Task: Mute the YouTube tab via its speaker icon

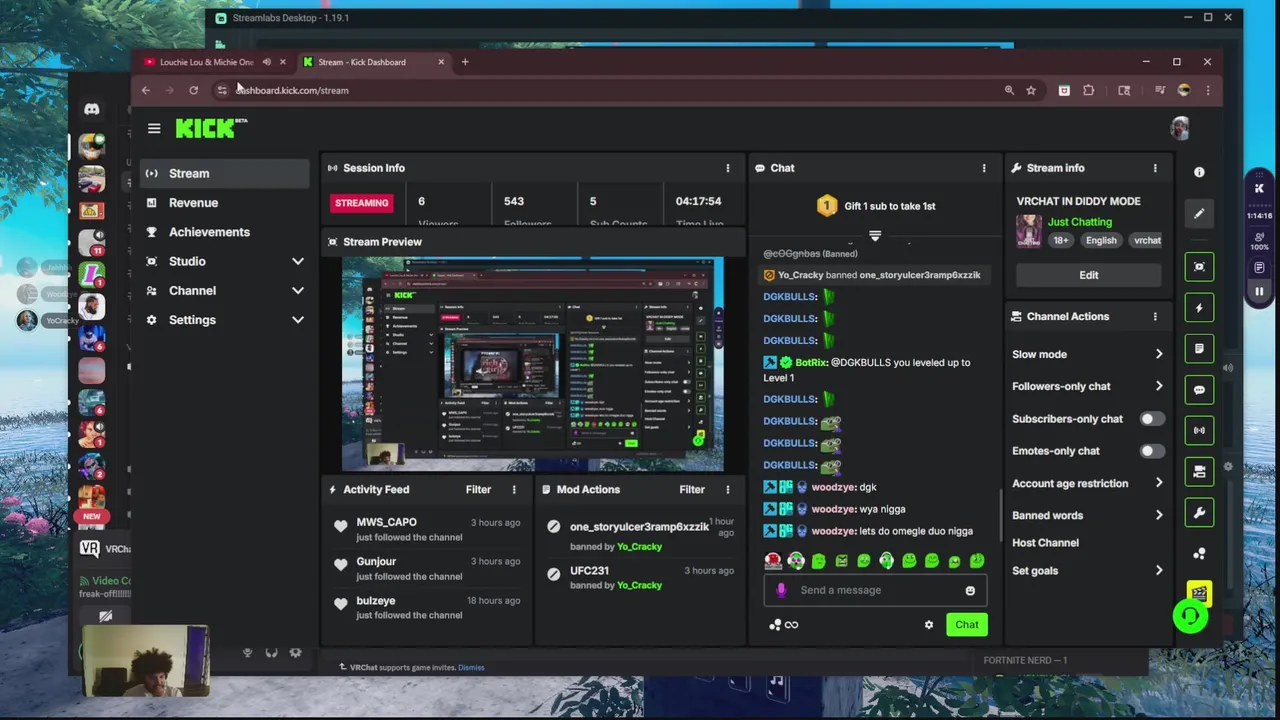Action: point(267,62)
